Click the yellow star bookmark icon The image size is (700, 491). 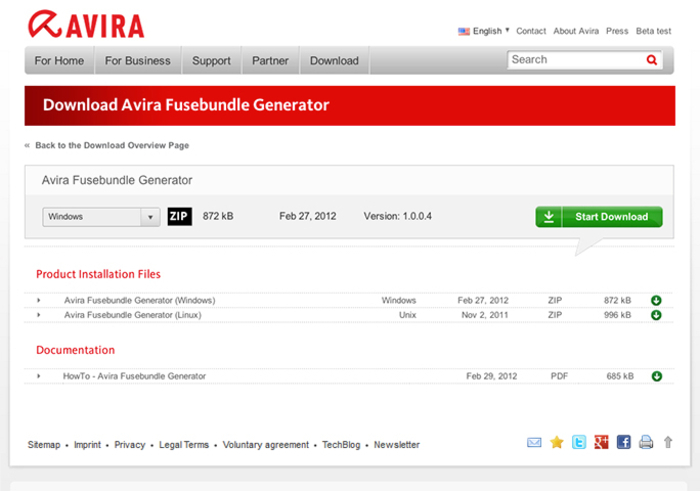coord(556,442)
